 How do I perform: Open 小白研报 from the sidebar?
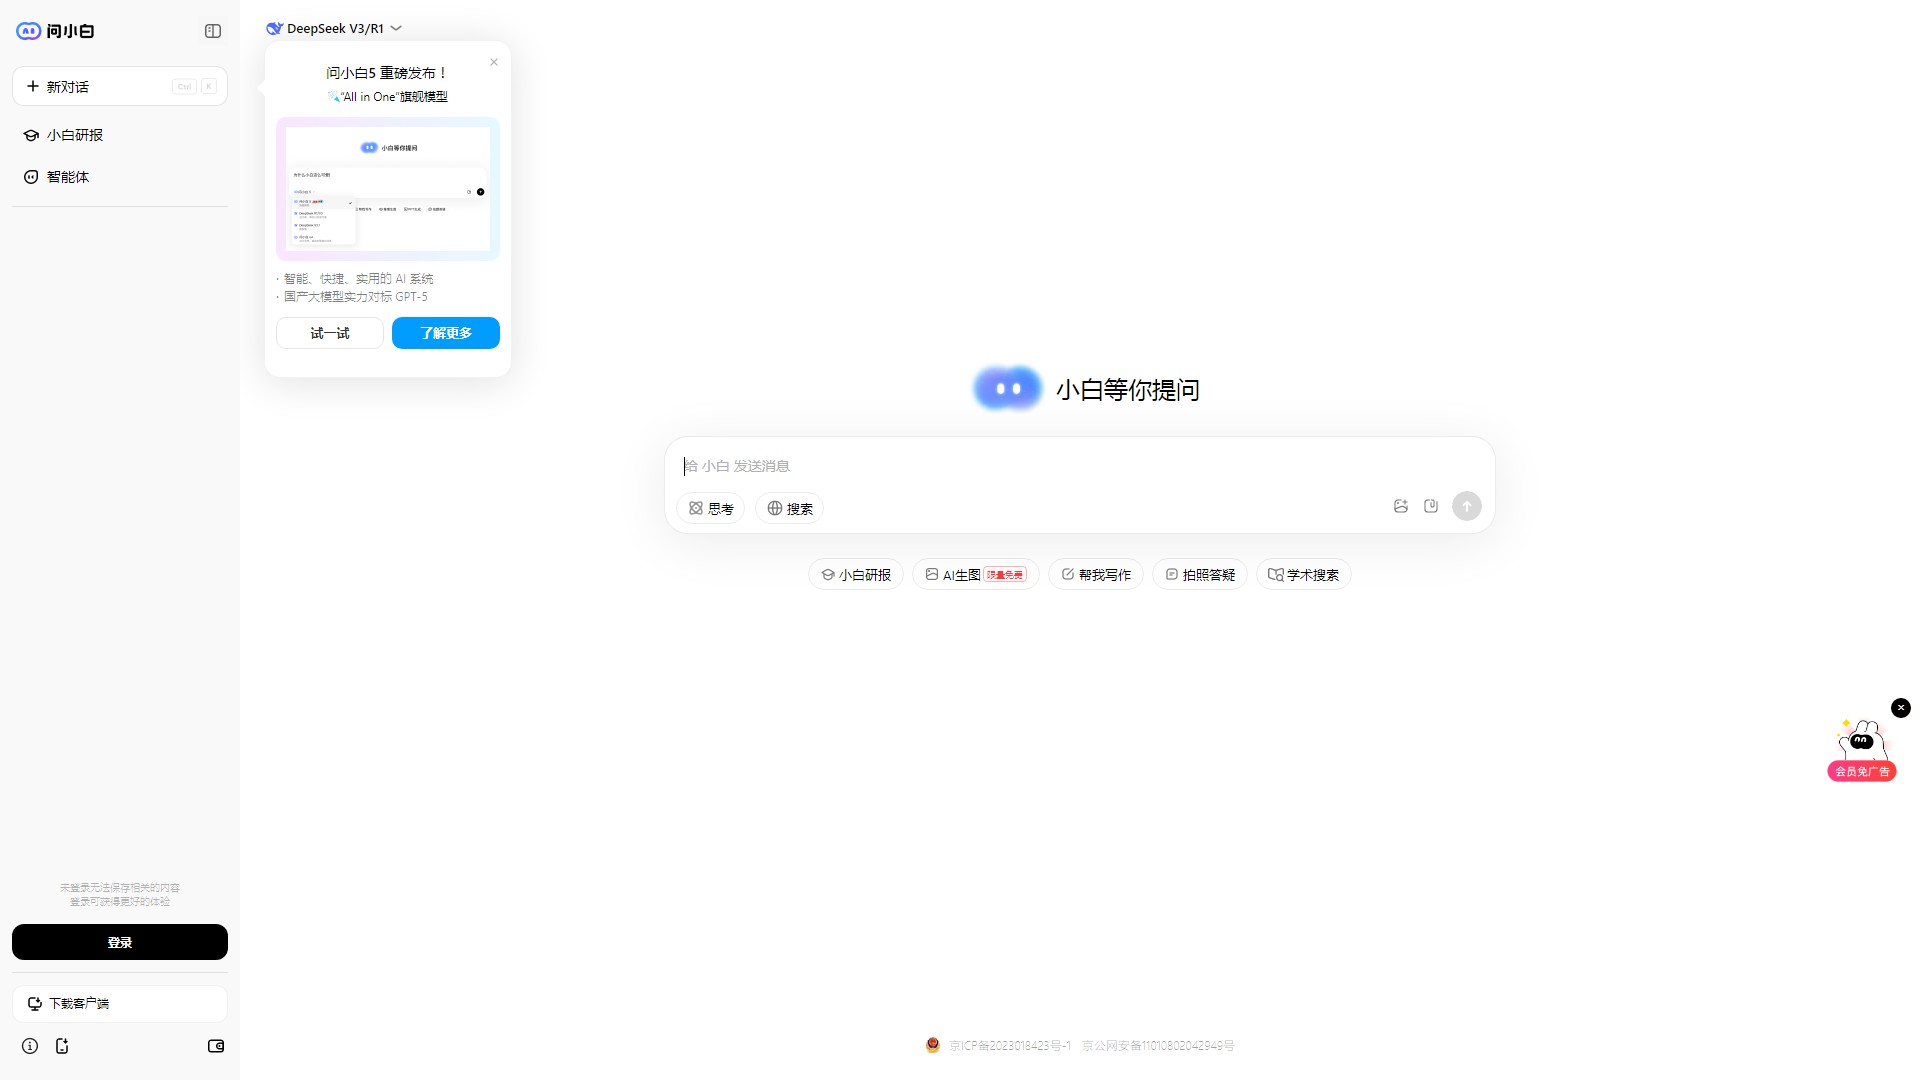click(75, 134)
